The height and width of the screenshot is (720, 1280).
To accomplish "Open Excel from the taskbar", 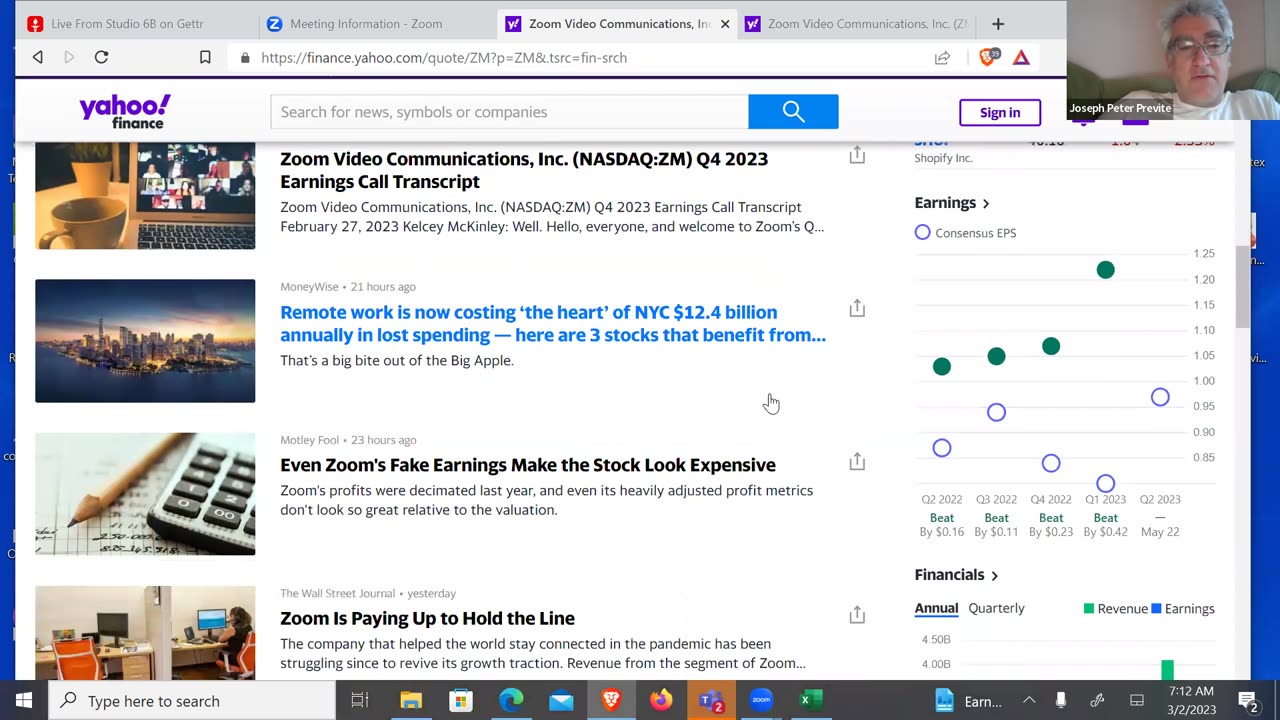I will [x=811, y=700].
